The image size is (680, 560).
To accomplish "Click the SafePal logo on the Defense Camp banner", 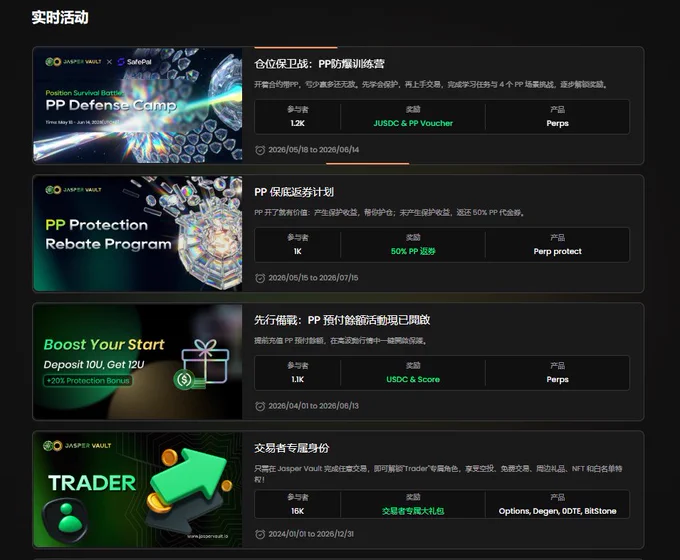I will click(x=134, y=62).
